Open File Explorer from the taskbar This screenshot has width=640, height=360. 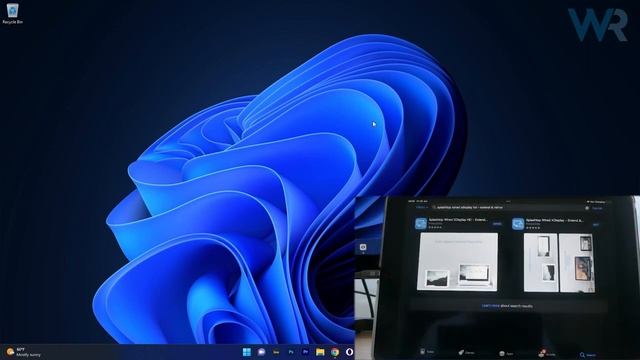[320, 352]
